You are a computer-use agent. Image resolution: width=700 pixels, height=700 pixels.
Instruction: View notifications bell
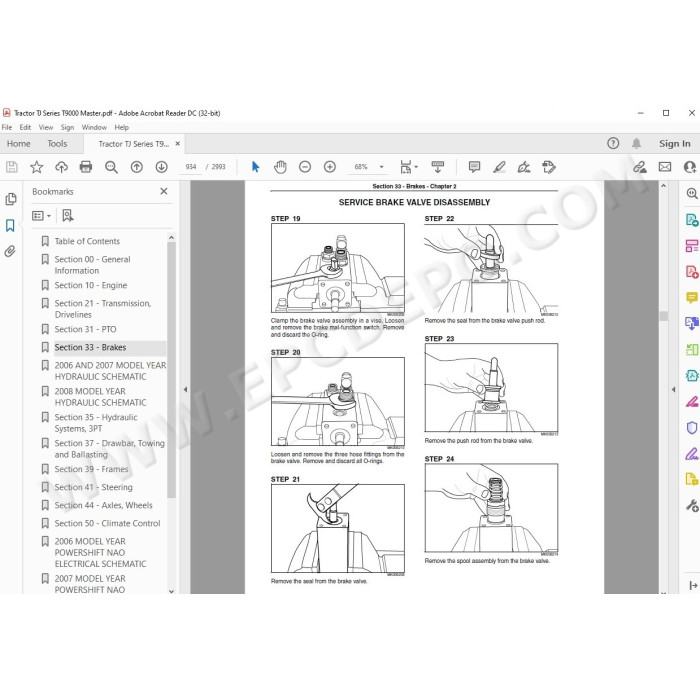tap(636, 143)
